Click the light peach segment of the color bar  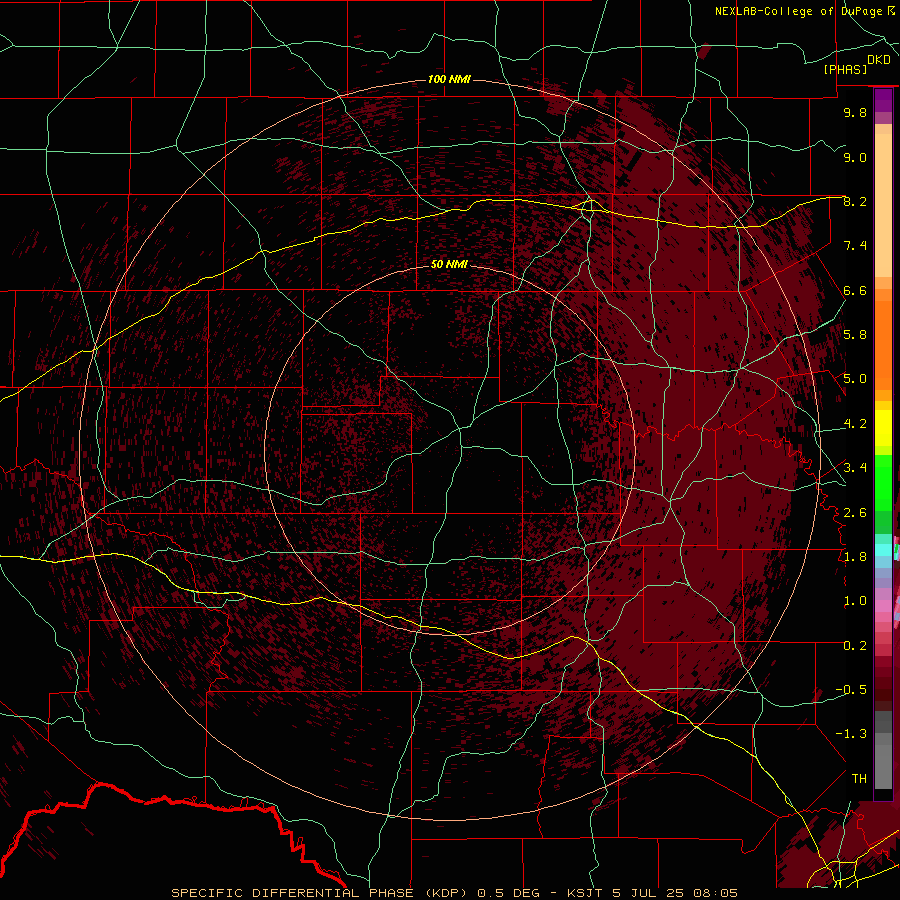(883, 205)
